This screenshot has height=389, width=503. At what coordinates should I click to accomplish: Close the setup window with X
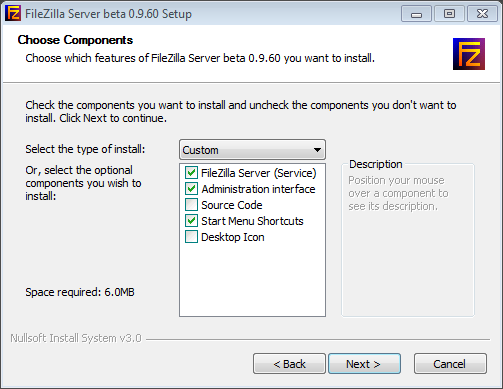point(482,14)
